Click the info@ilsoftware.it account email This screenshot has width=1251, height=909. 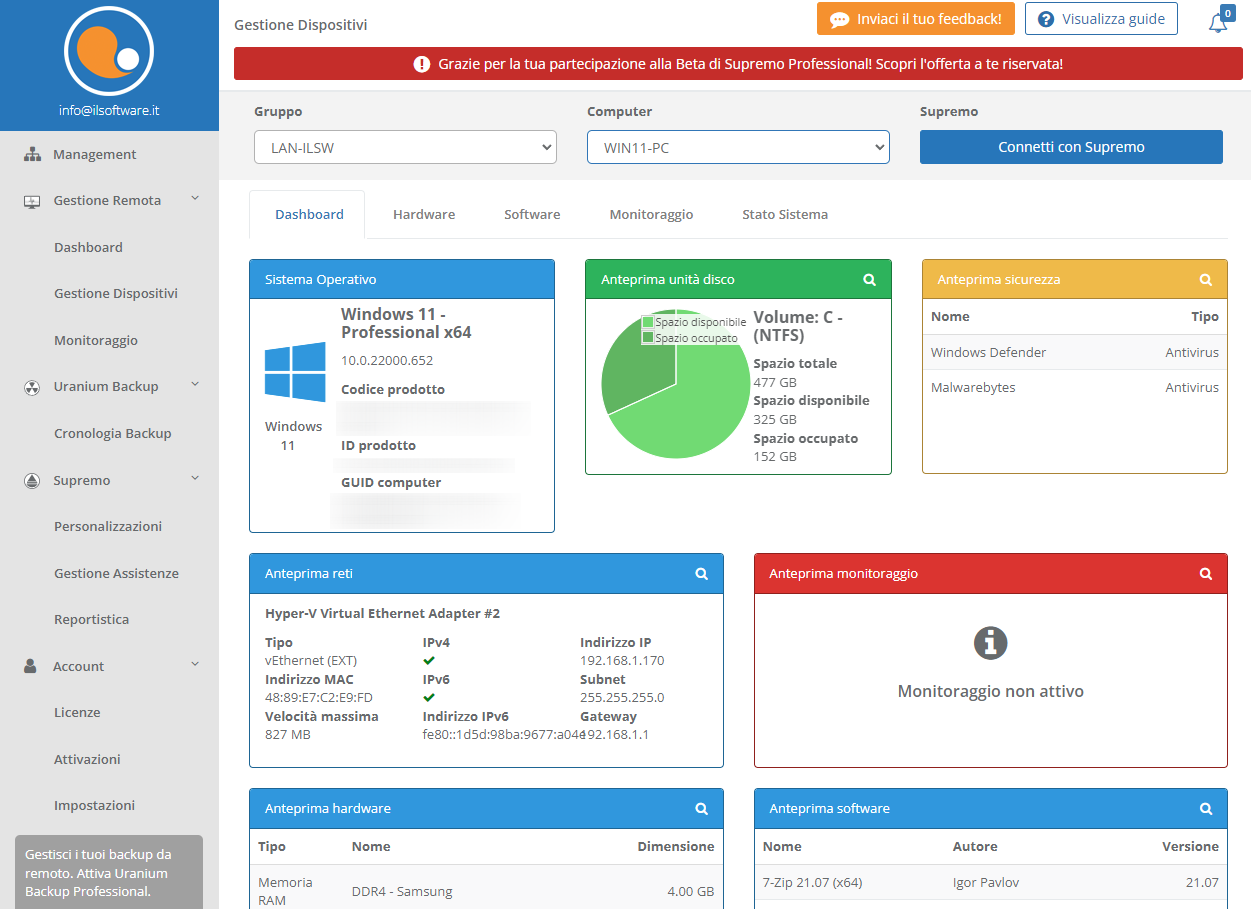click(x=109, y=111)
